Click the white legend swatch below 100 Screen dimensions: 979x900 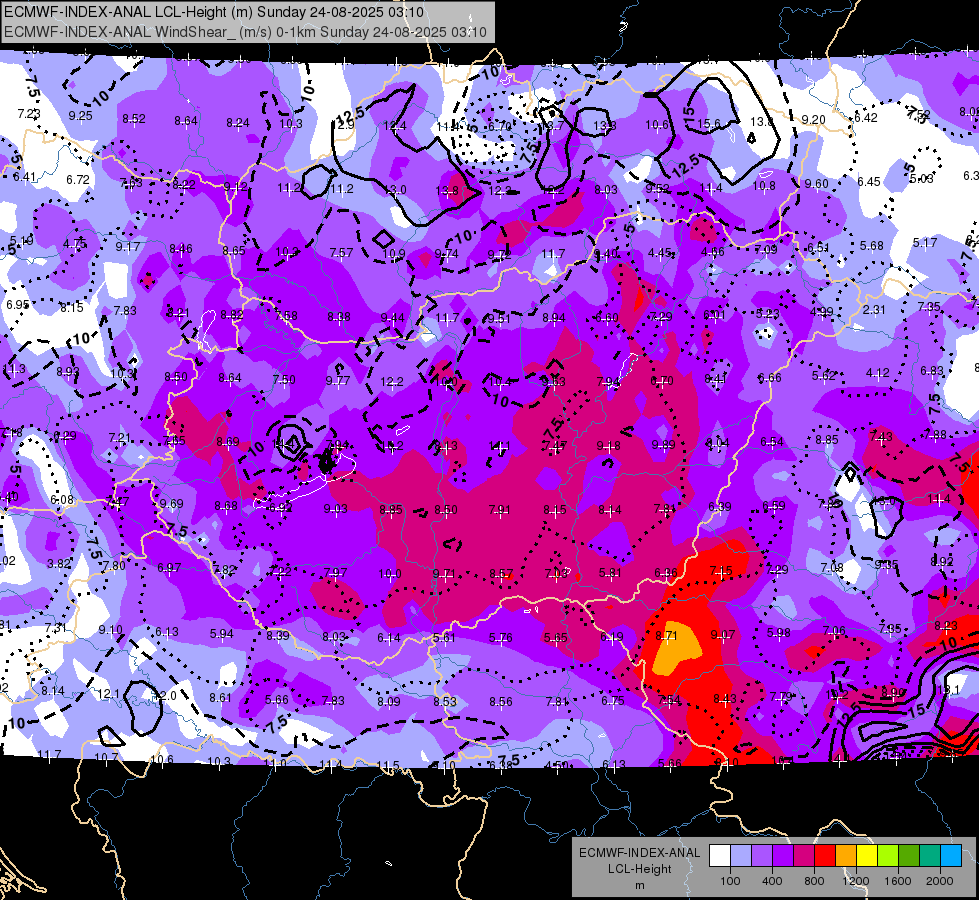coord(720,856)
